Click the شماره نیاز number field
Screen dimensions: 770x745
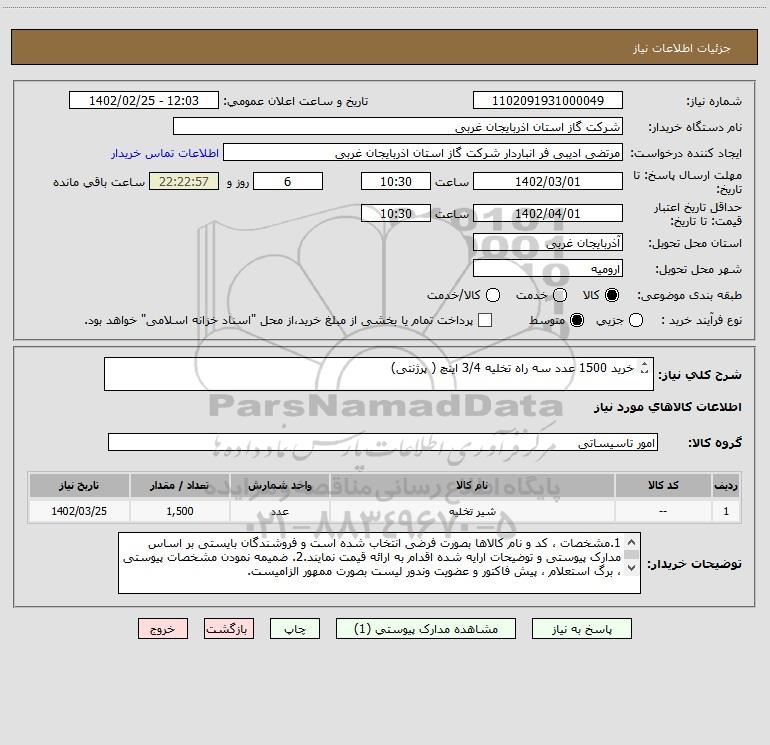tap(548, 100)
